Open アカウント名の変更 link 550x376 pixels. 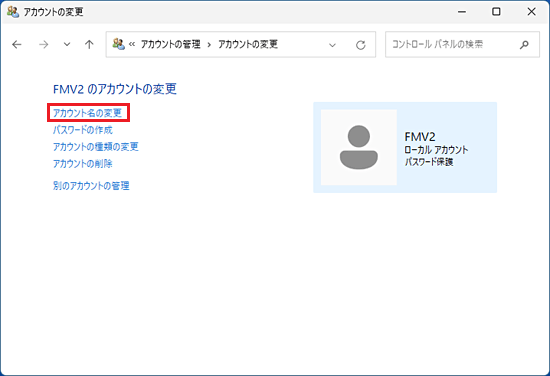(x=87, y=113)
